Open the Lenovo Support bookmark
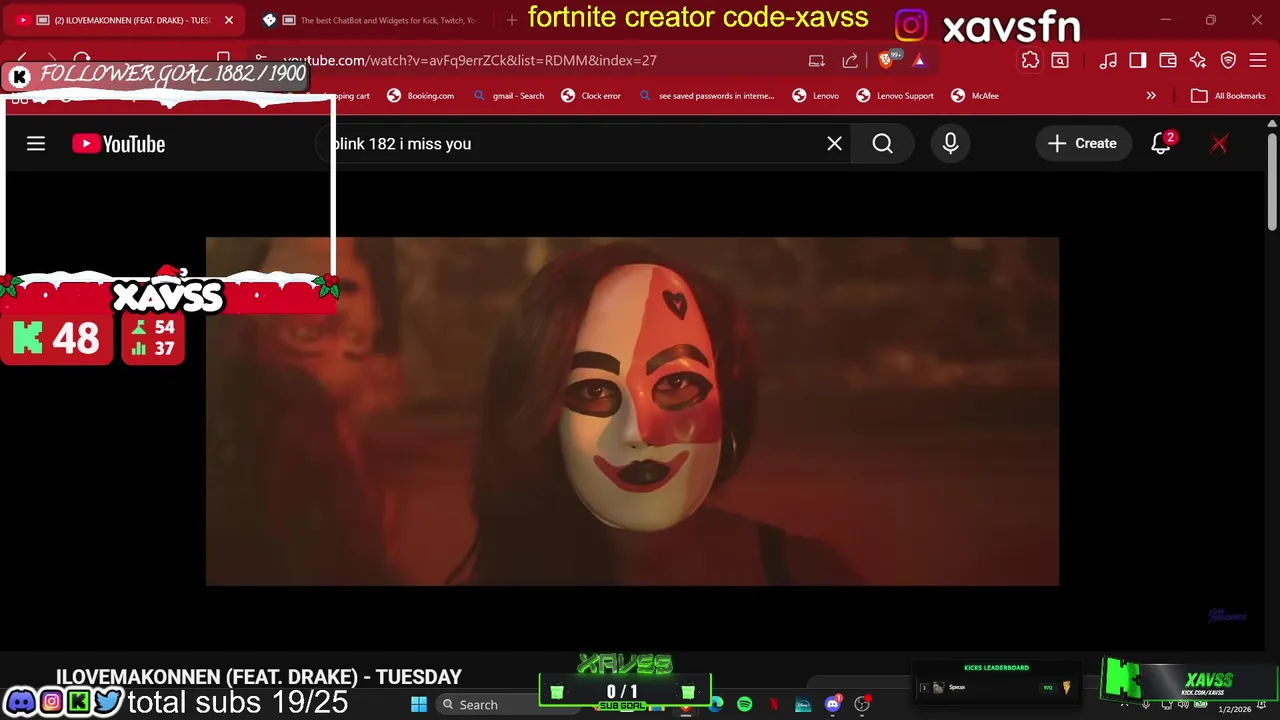 [895, 96]
